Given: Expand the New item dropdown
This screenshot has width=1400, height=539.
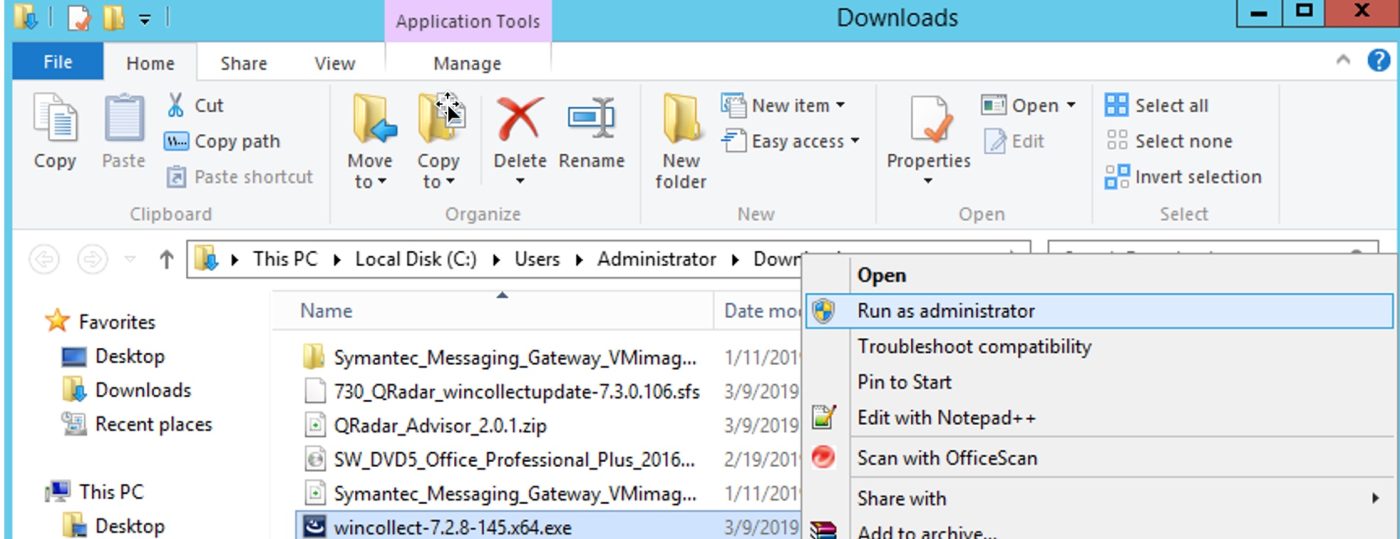Looking at the screenshot, I should point(840,105).
